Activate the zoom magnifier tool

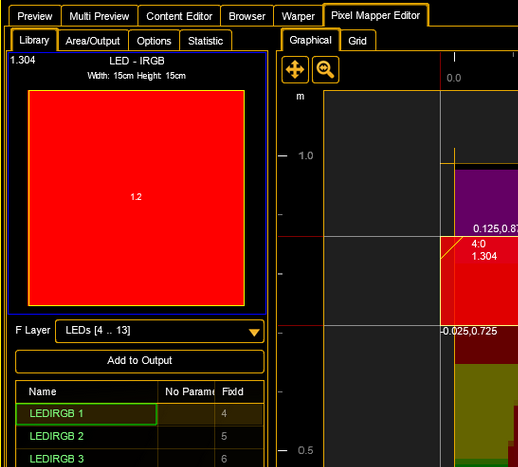[325, 70]
